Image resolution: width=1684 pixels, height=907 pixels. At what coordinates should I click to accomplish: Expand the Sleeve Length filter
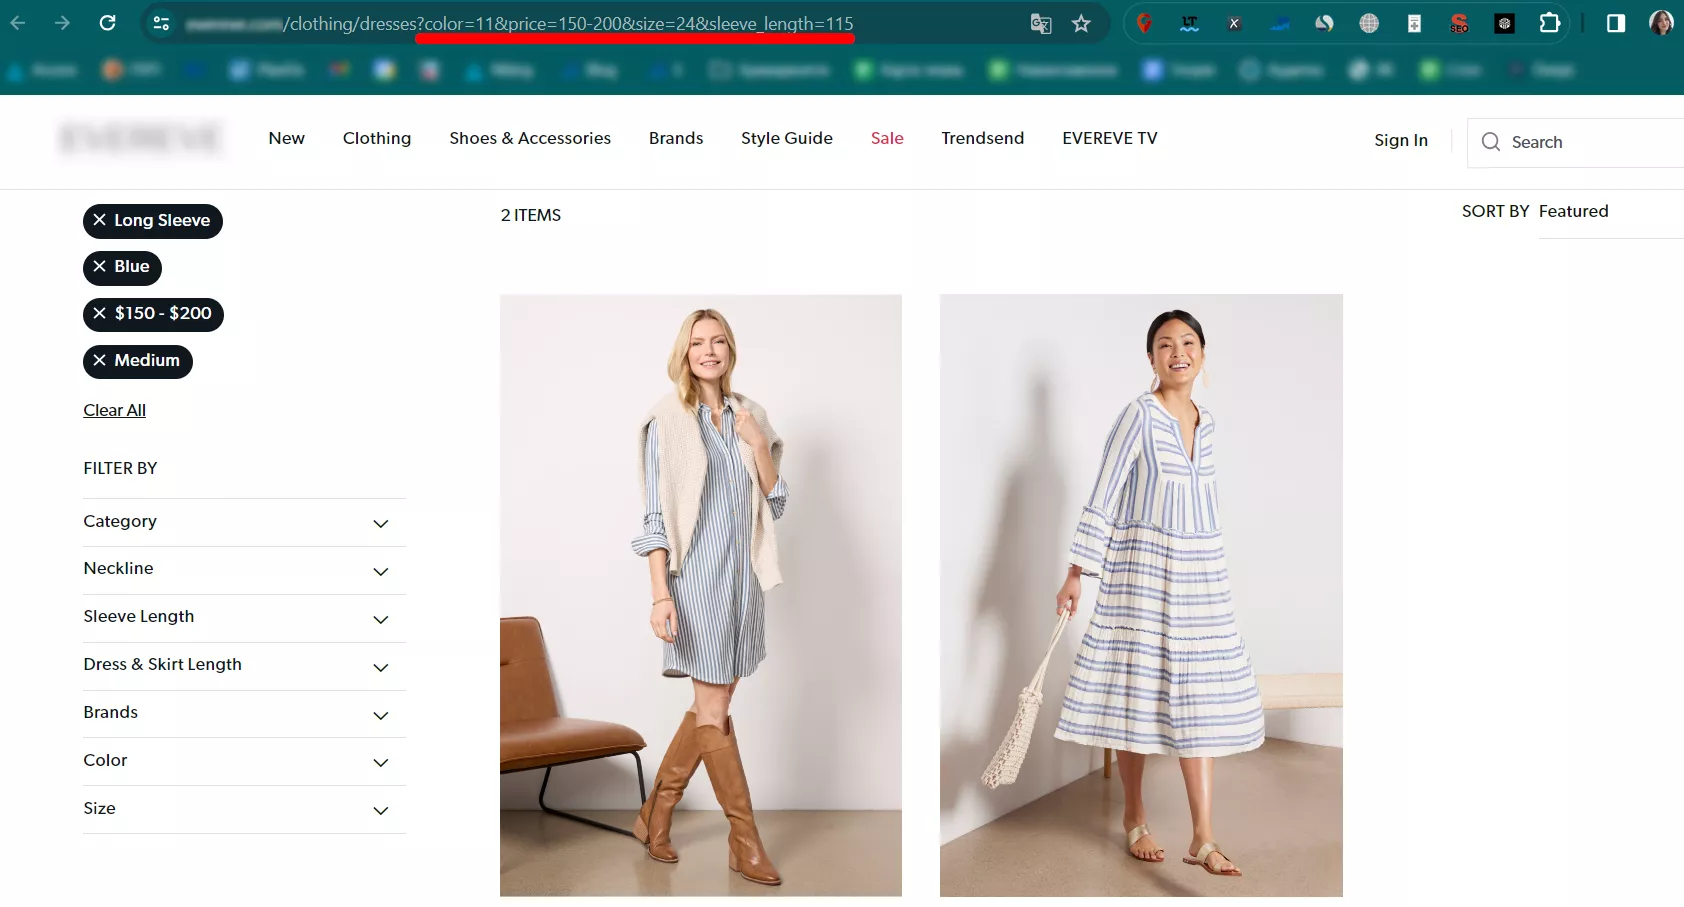coord(244,618)
